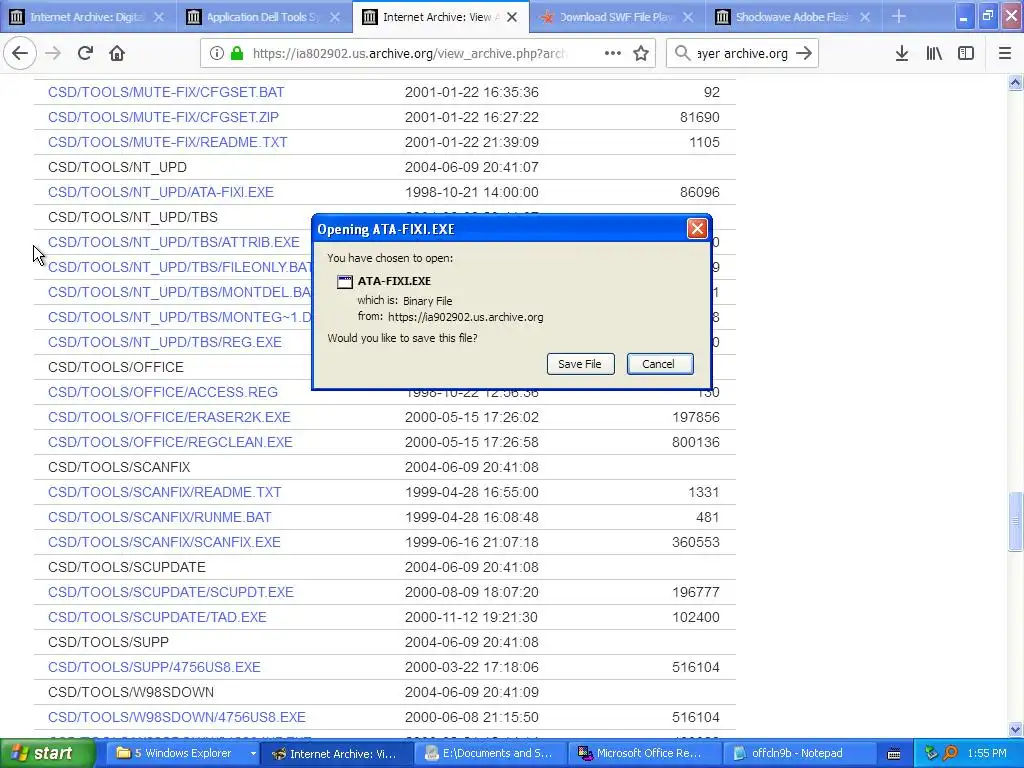Open SCANFIX/SCANFIX.EXE link

pos(164,542)
